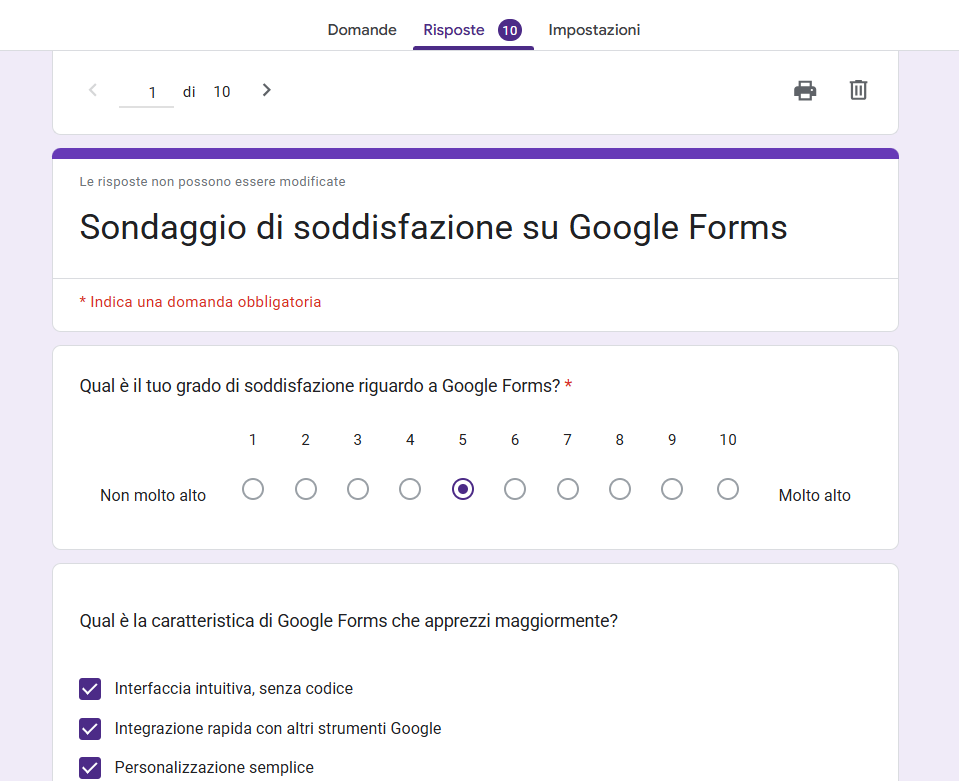Viewport: 959px width, 781px height.
Task: Delete this response with the trash icon
Action: (857, 90)
